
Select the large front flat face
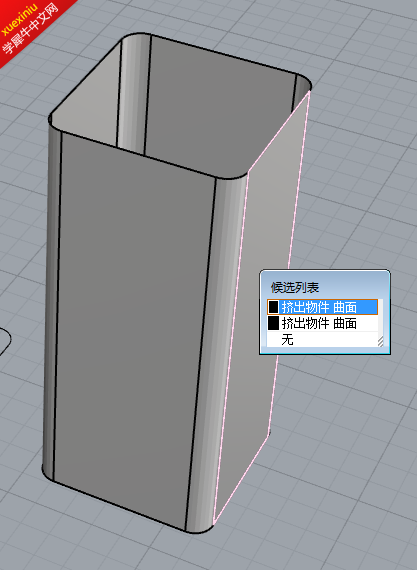click(131, 327)
